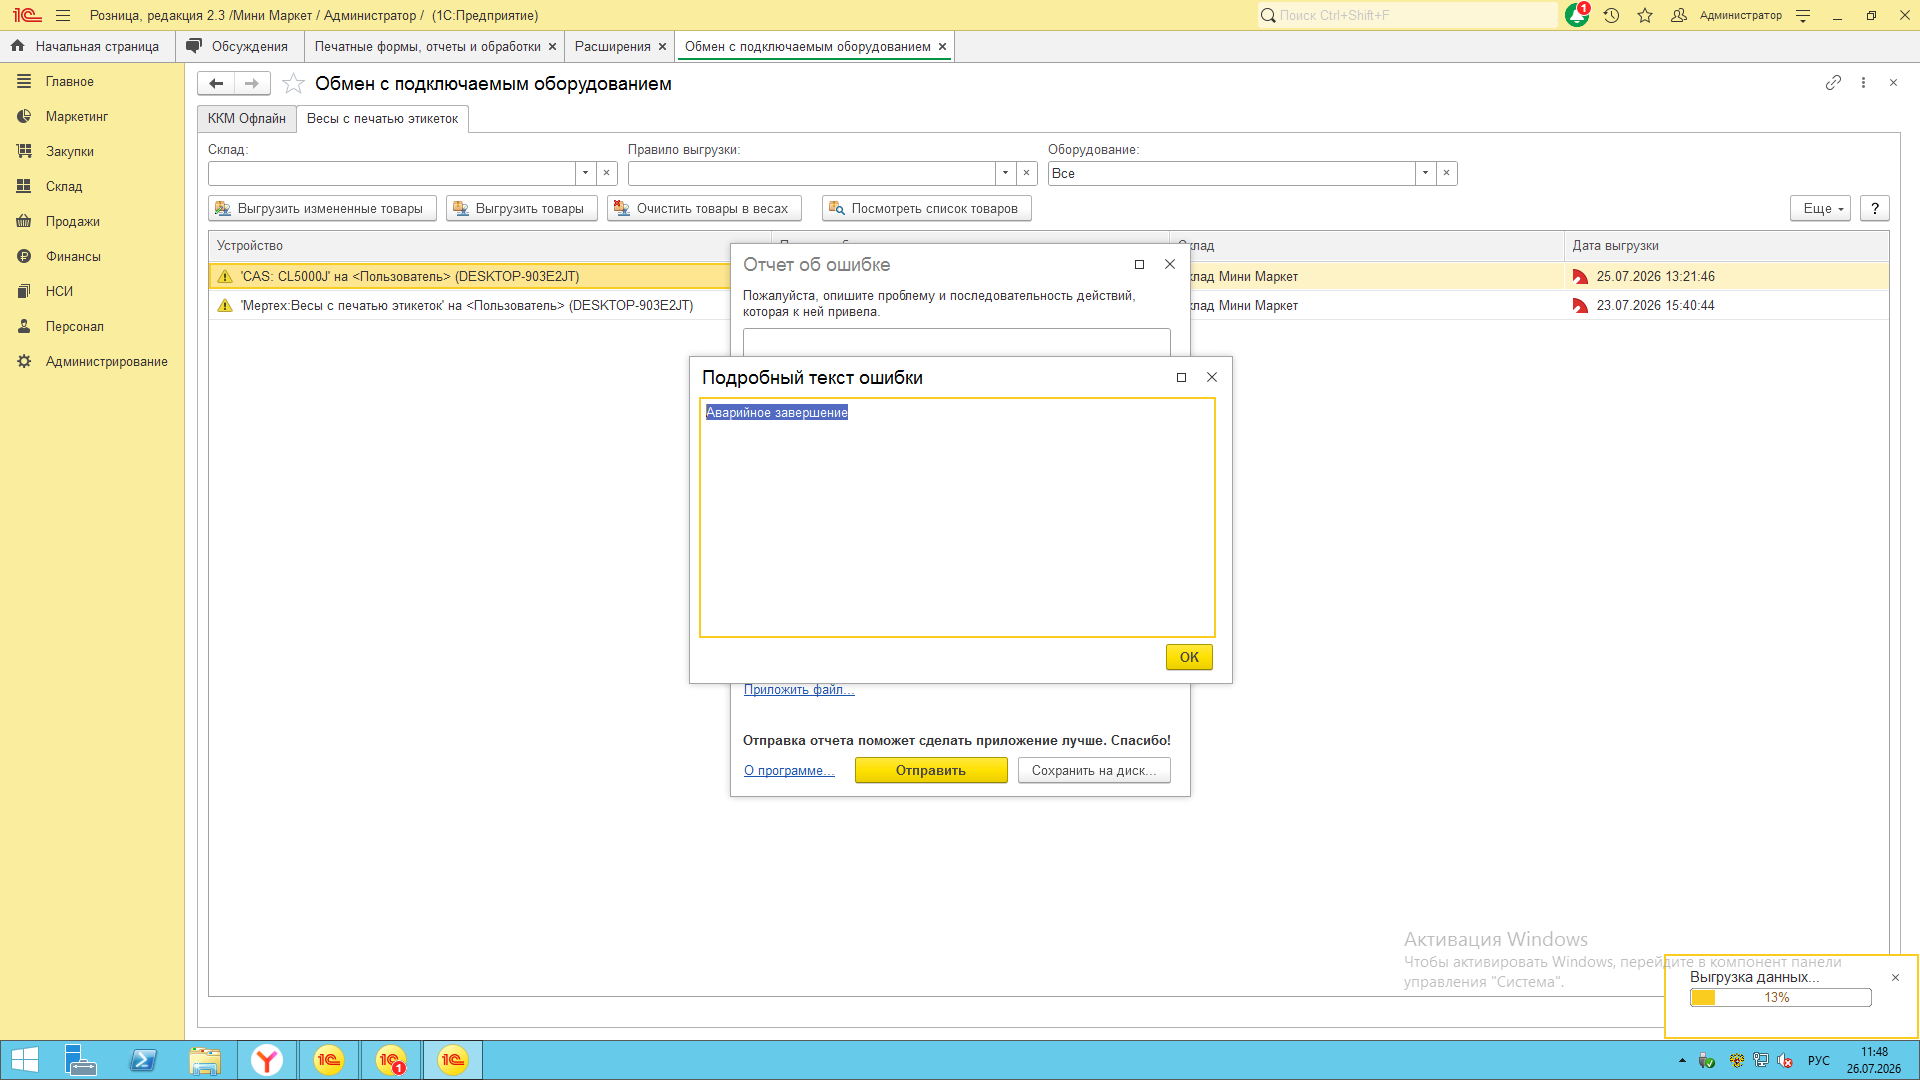Screen dimensions: 1920x1080
Task: Switch to the Обсуждения tab
Action: pos(238,47)
